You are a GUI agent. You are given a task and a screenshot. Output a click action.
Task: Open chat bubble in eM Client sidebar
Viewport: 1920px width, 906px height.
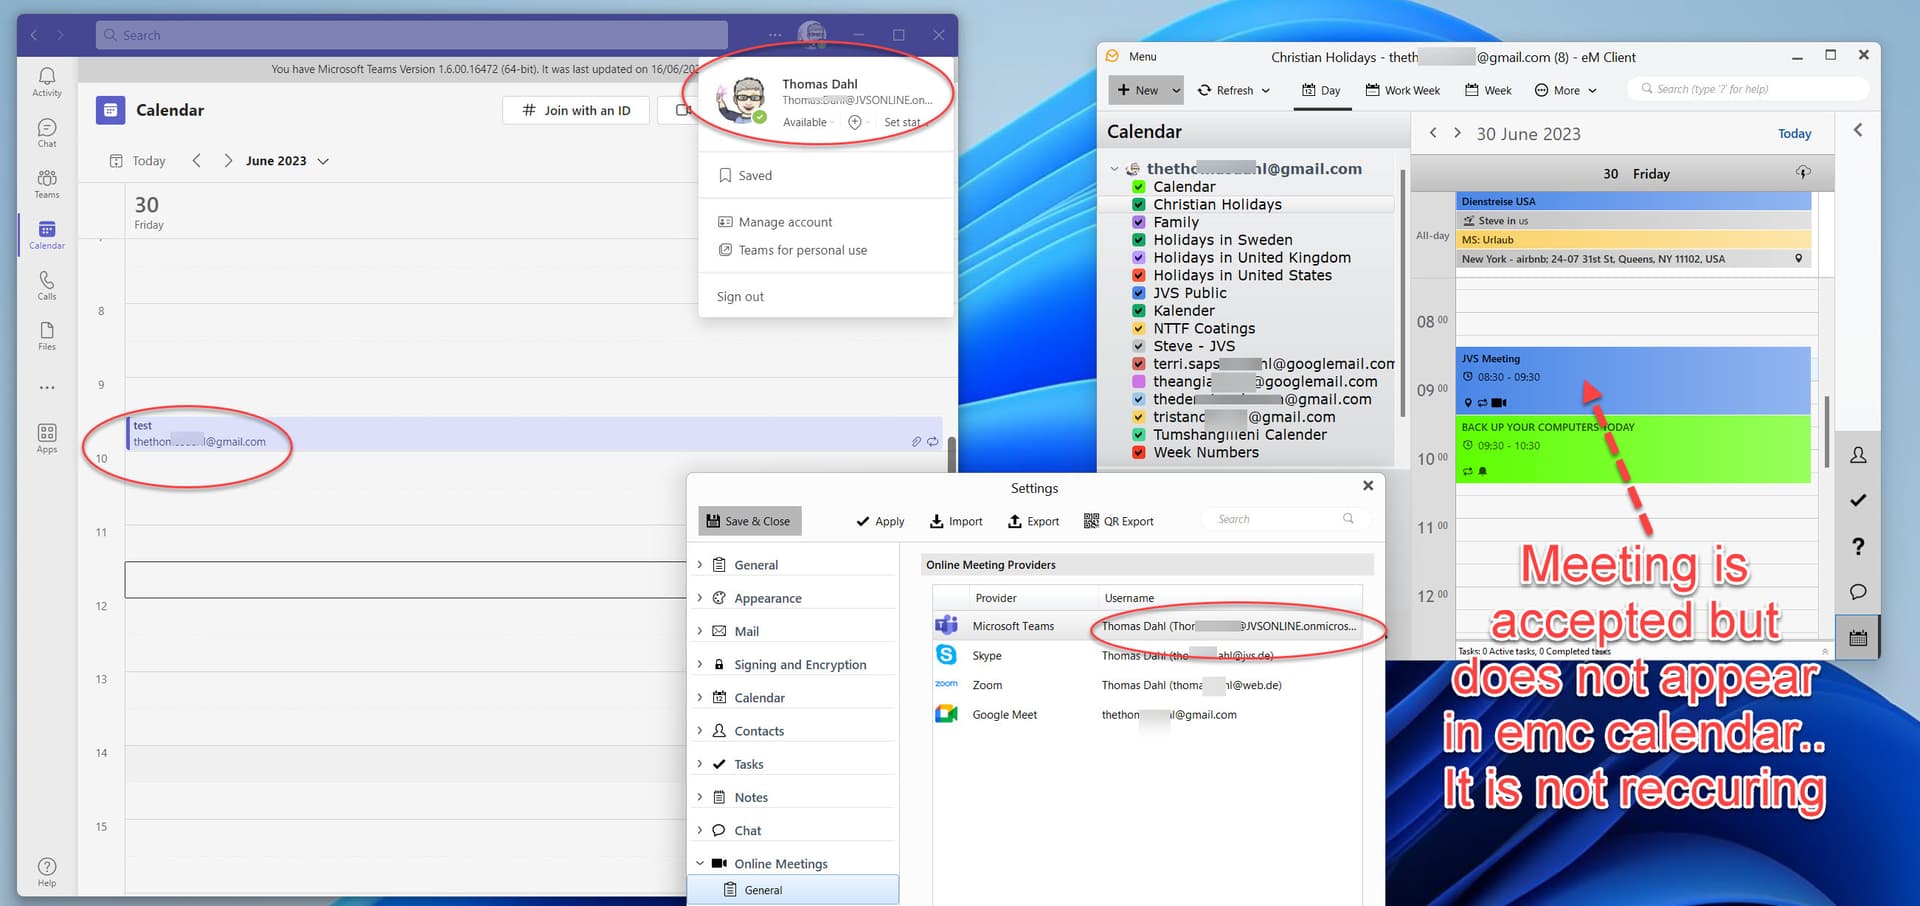point(1858,592)
